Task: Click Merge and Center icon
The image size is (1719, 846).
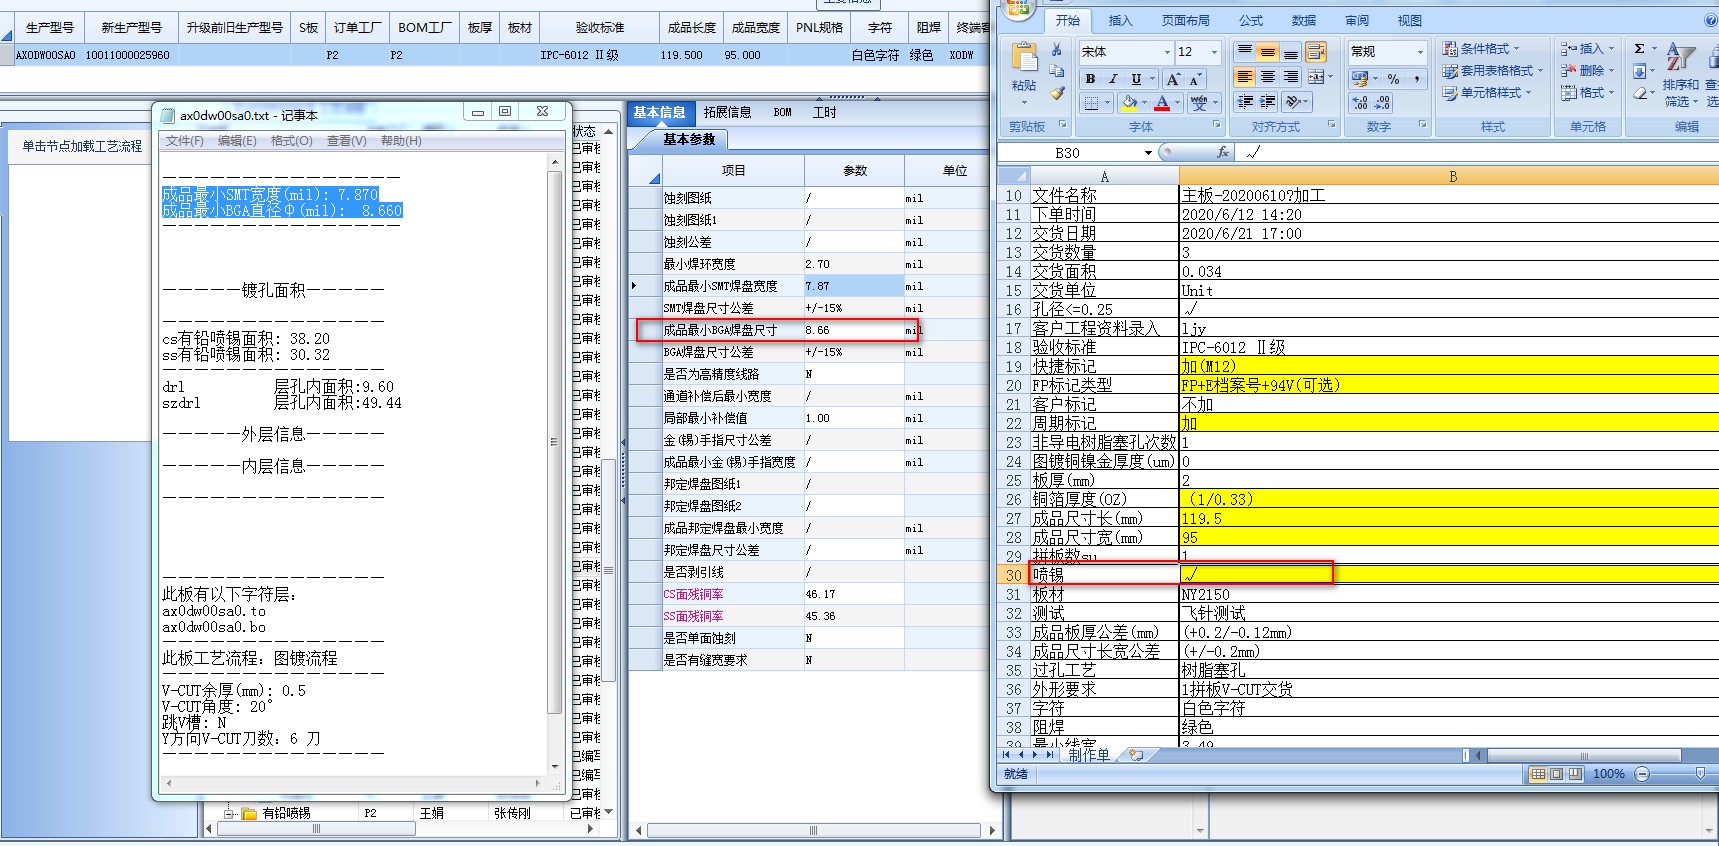Action: coord(1316,77)
